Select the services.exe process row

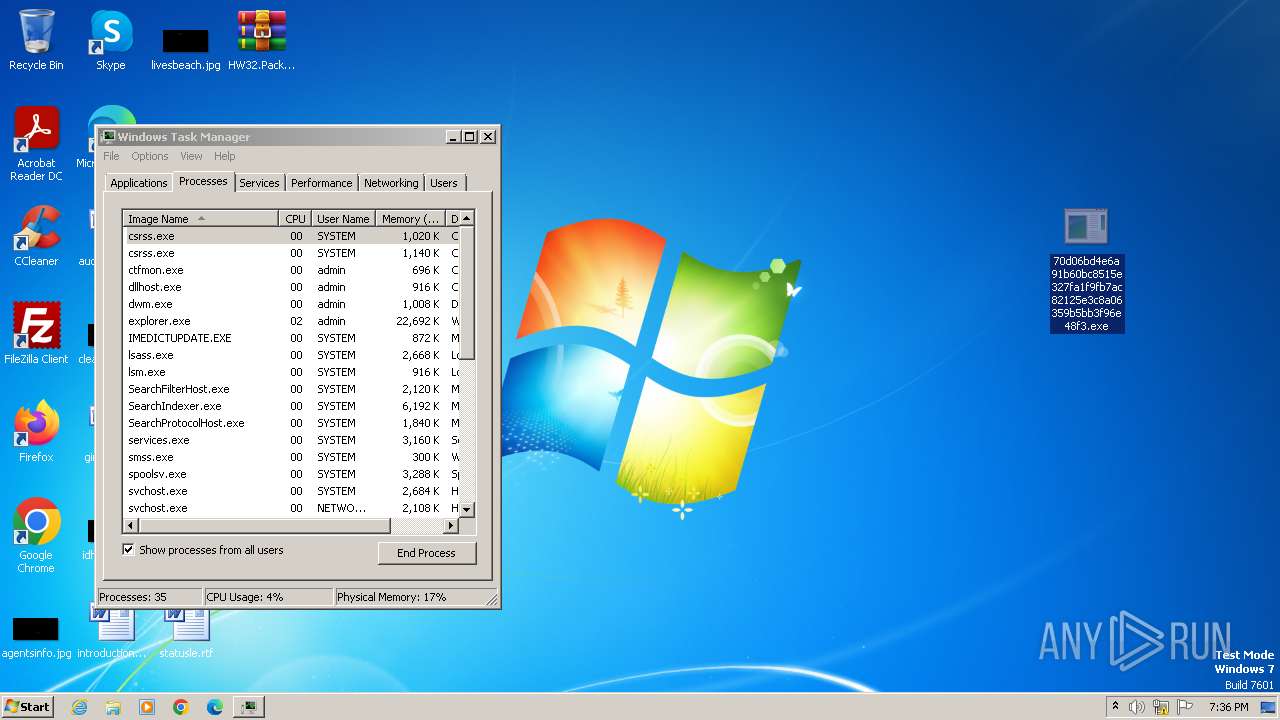[291, 440]
